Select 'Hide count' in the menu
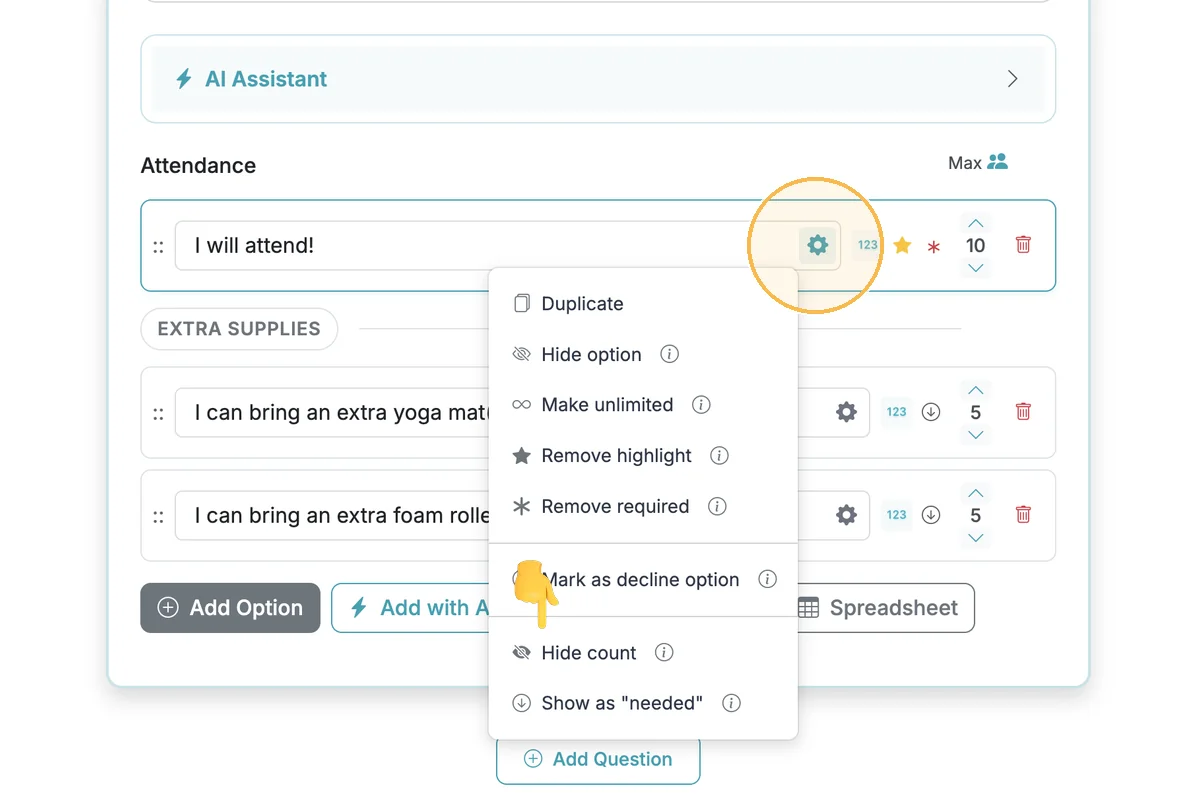The width and height of the screenshot is (1200, 800). 588,653
